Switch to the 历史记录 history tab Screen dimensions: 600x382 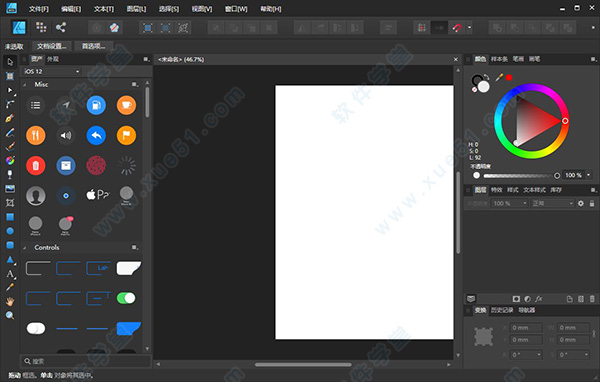[x=502, y=310]
